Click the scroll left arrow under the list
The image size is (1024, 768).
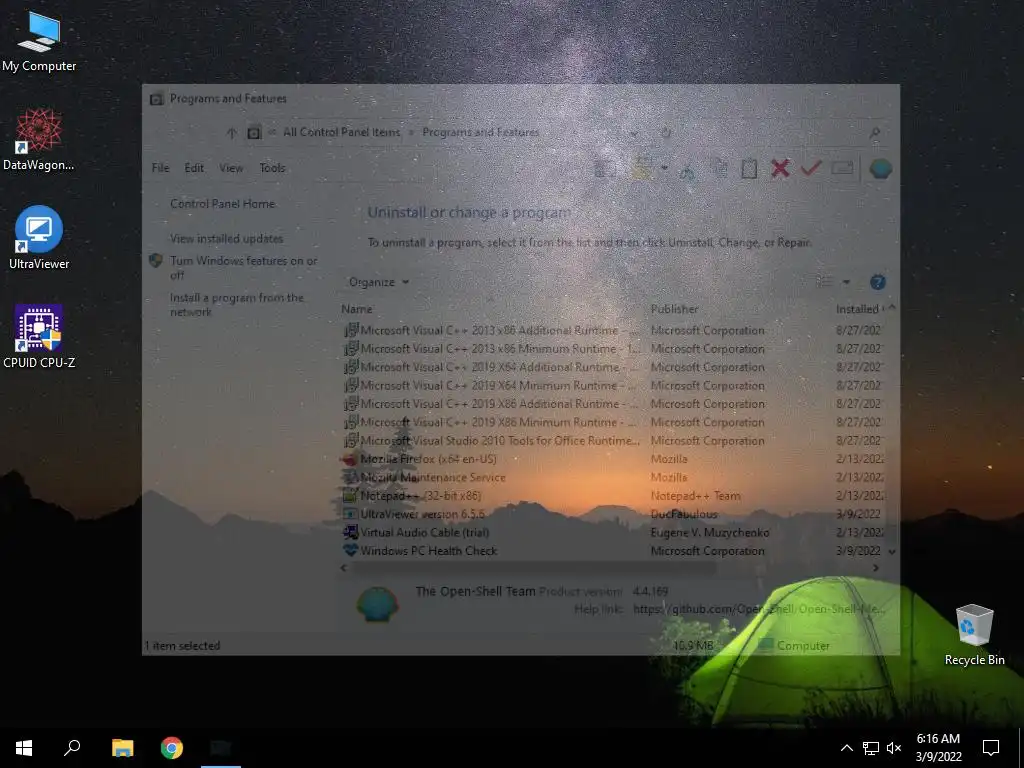point(344,568)
